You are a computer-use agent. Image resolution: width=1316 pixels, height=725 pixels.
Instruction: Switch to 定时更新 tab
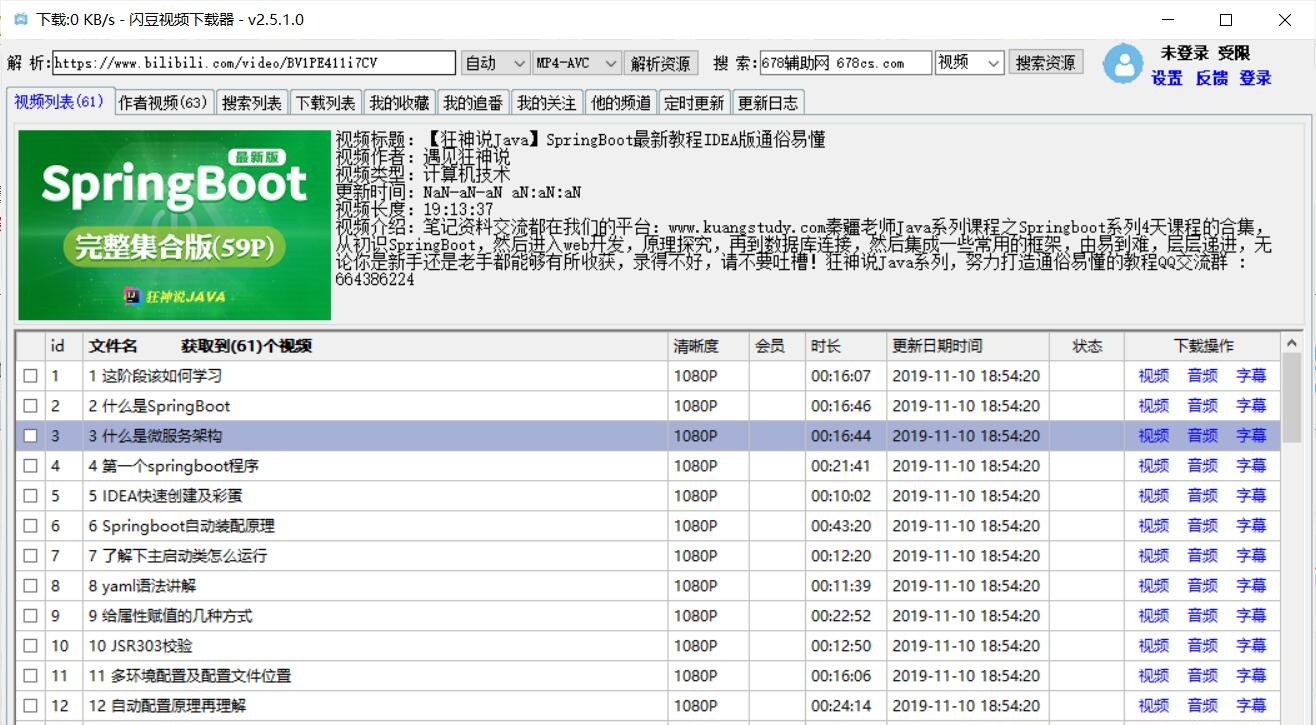pos(694,102)
